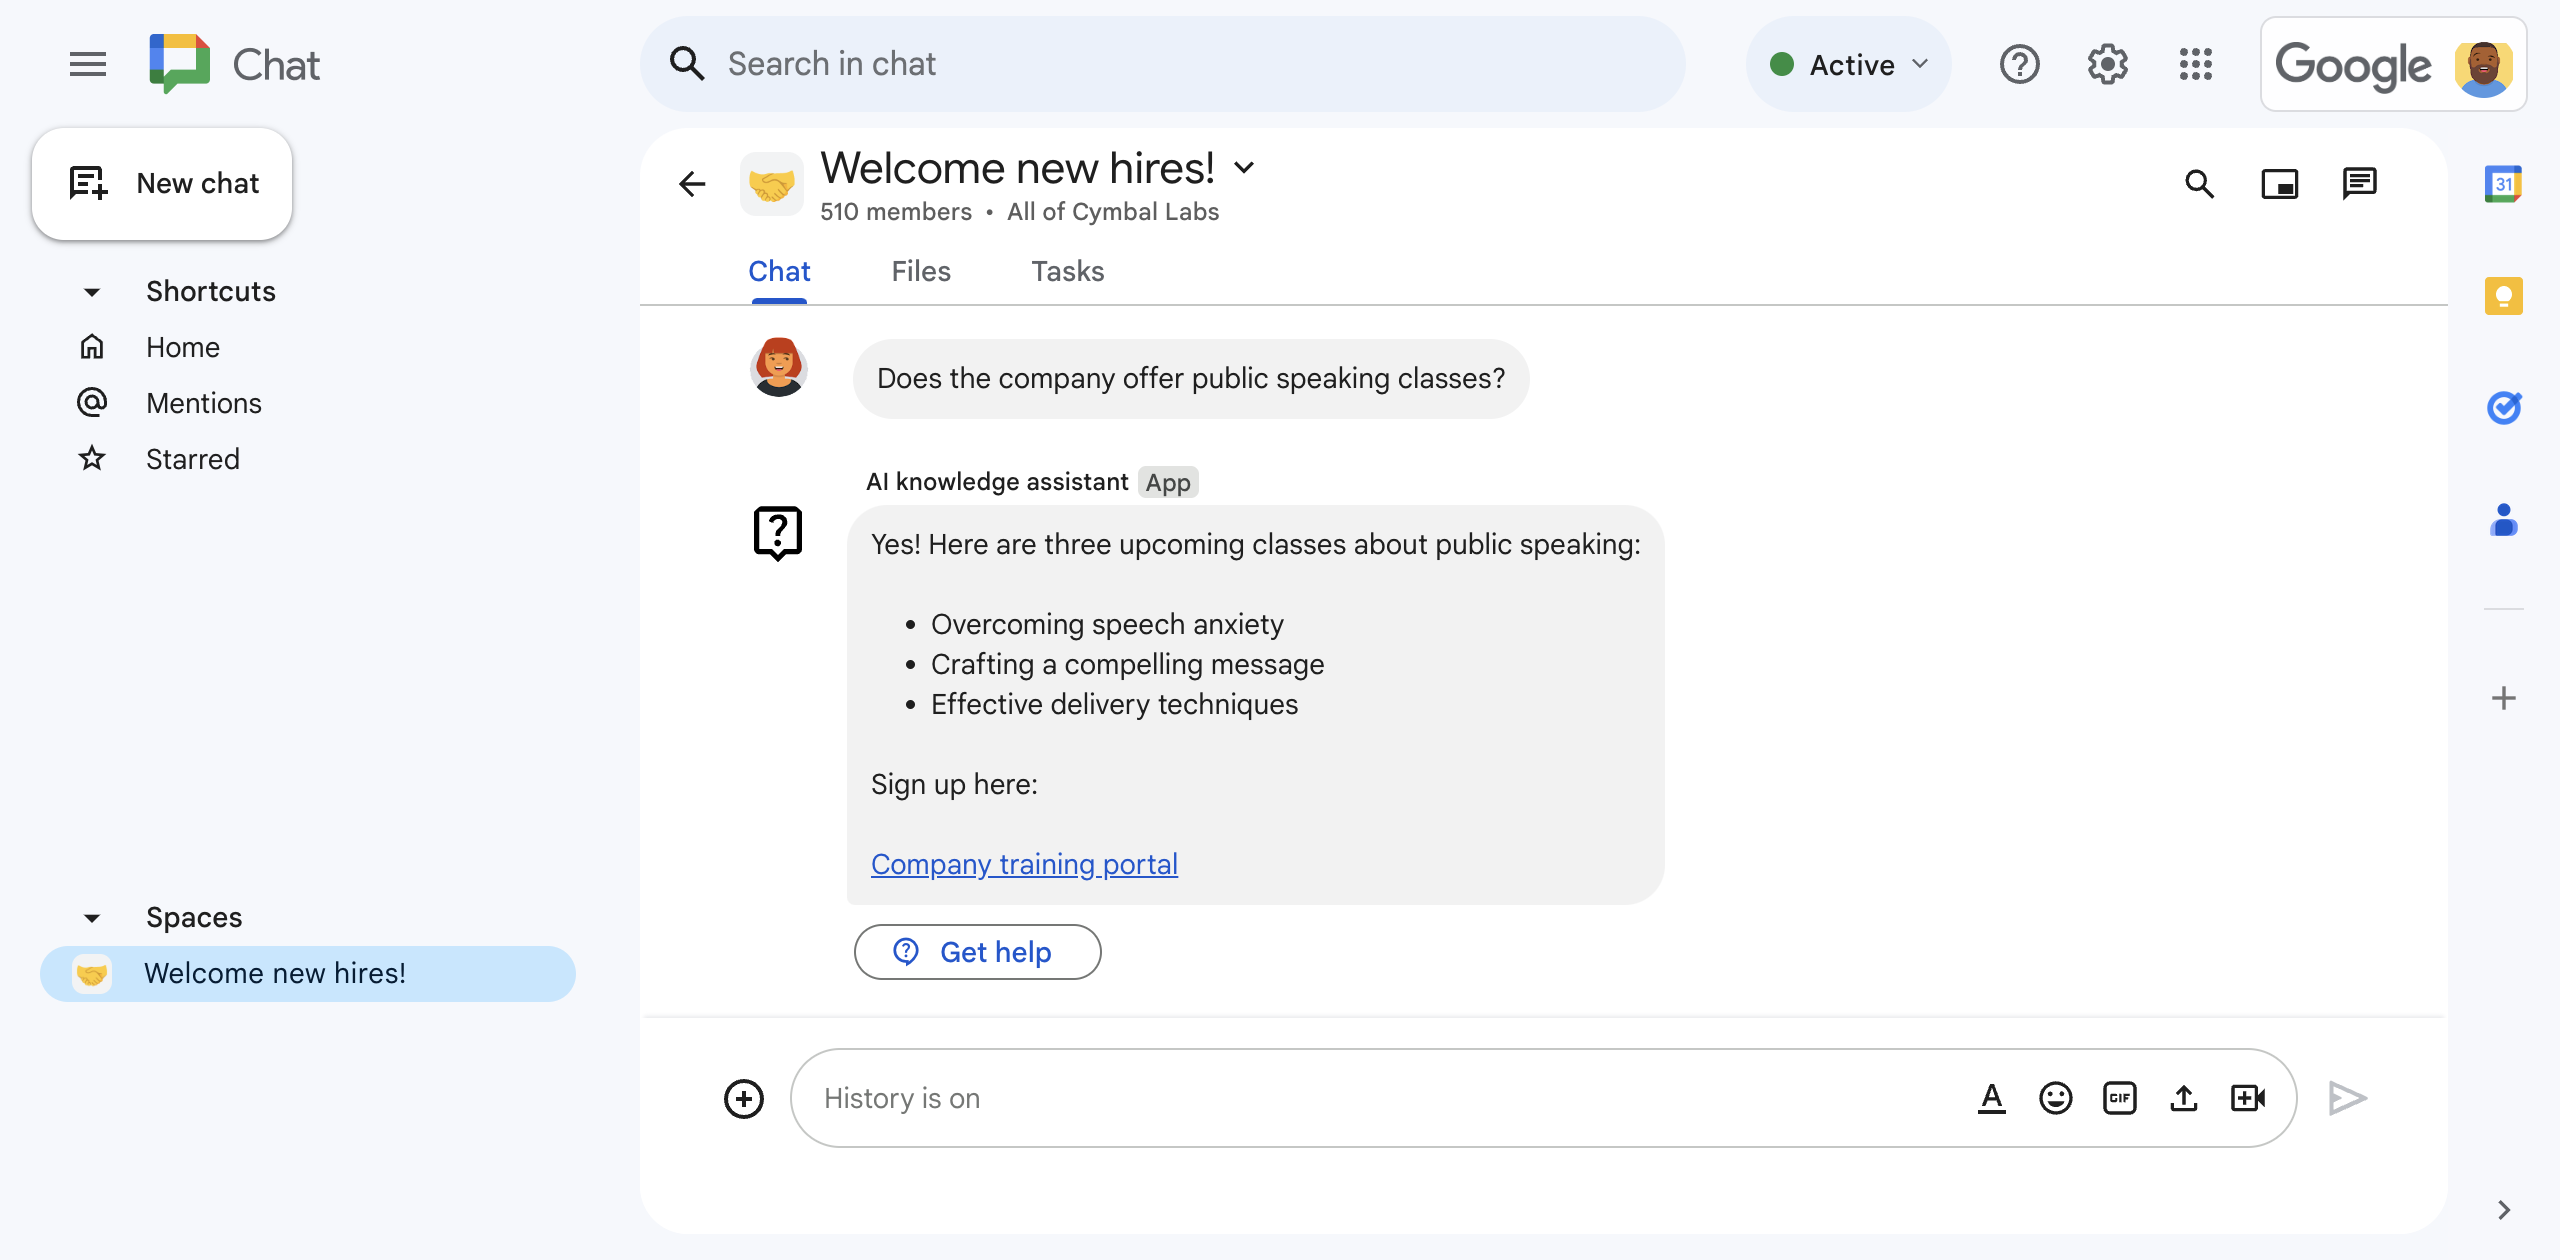Click the file upload icon in message bar

point(2184,1097)
